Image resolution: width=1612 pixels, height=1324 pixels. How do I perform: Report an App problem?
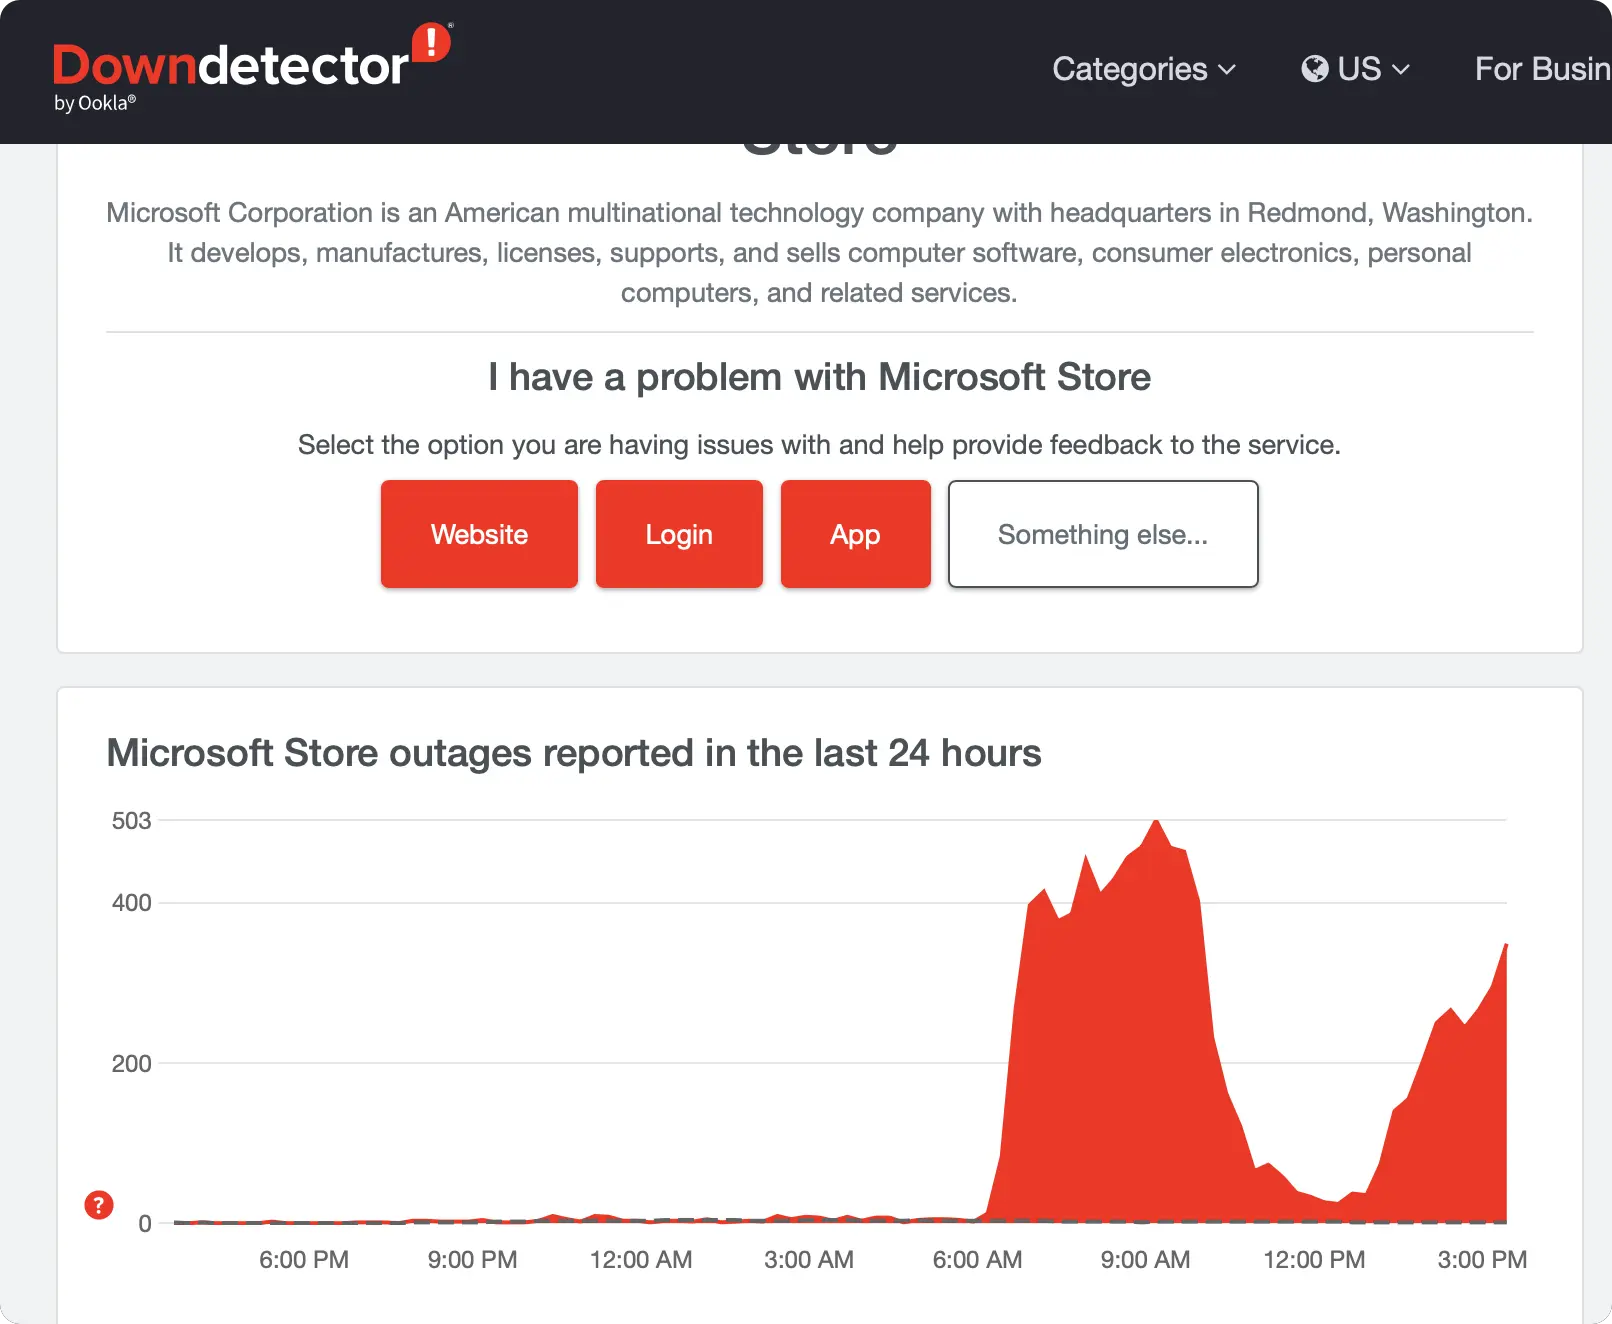coord(855,534)
